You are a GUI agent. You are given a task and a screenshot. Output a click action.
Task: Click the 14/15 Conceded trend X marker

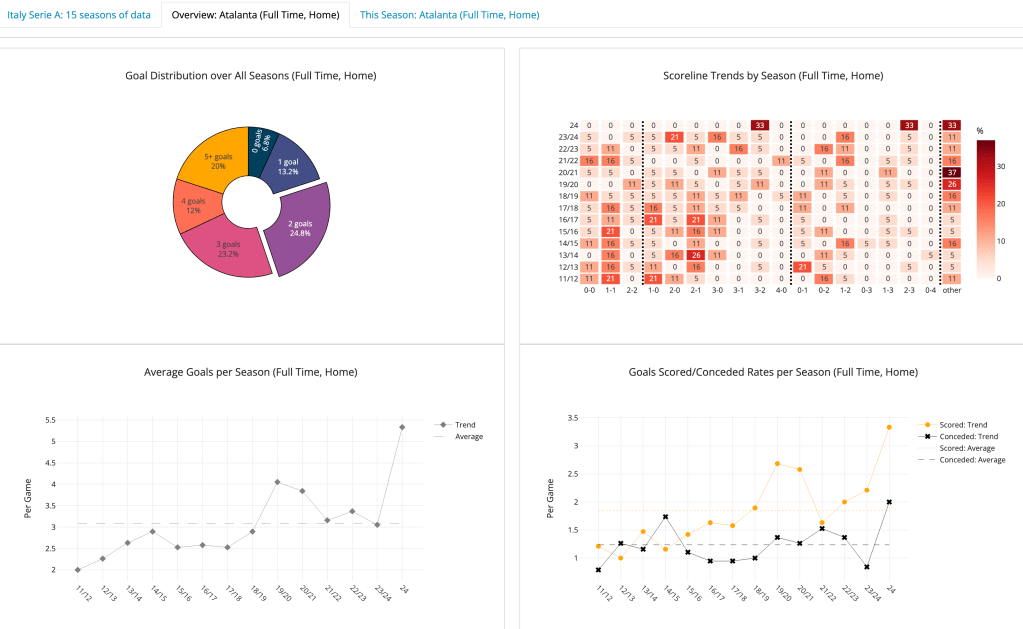point(666,517)
